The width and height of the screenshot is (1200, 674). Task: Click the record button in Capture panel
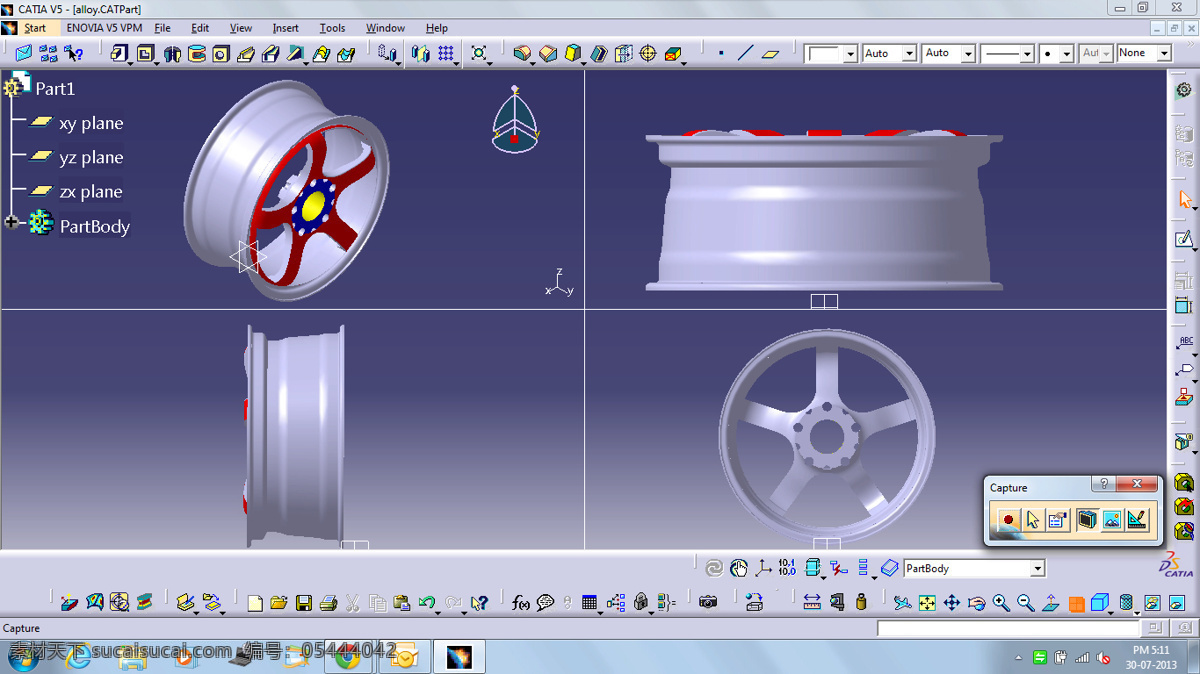[1008, 519]
